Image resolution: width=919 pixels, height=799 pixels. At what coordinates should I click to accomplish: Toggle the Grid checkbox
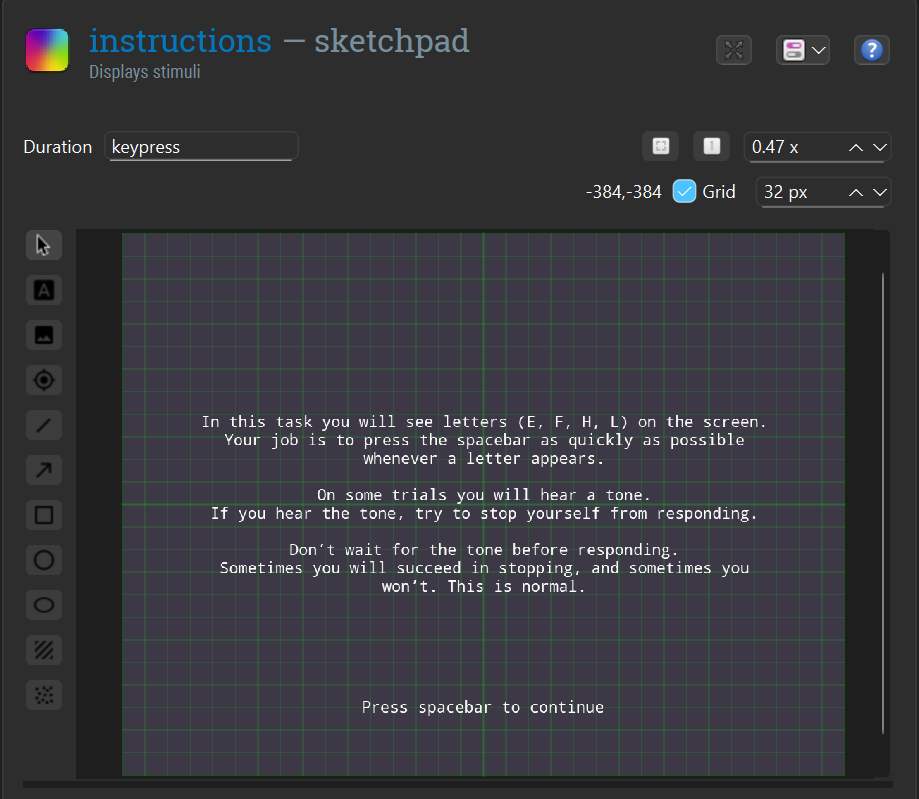click(684, 191)
